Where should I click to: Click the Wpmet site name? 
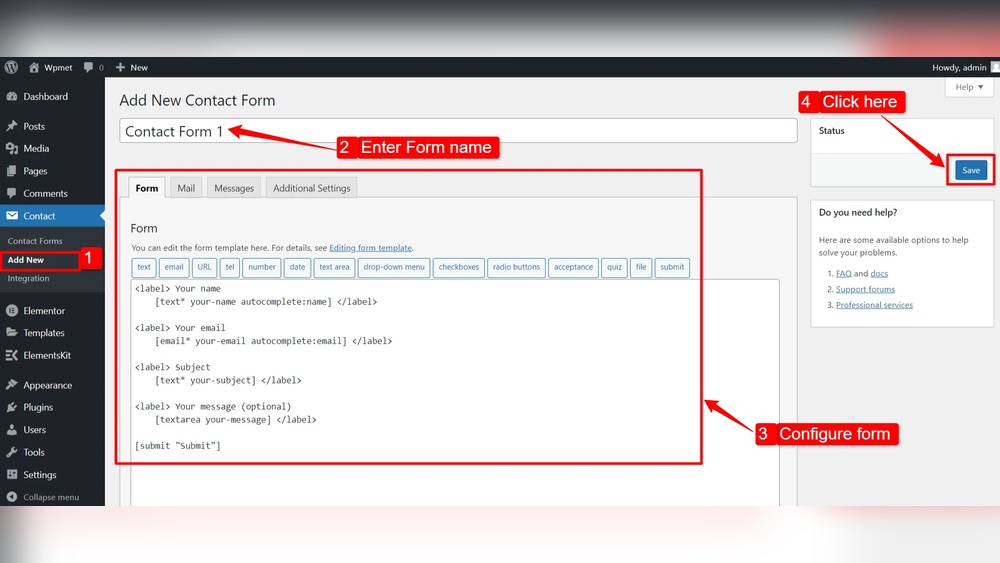point(58,68)
